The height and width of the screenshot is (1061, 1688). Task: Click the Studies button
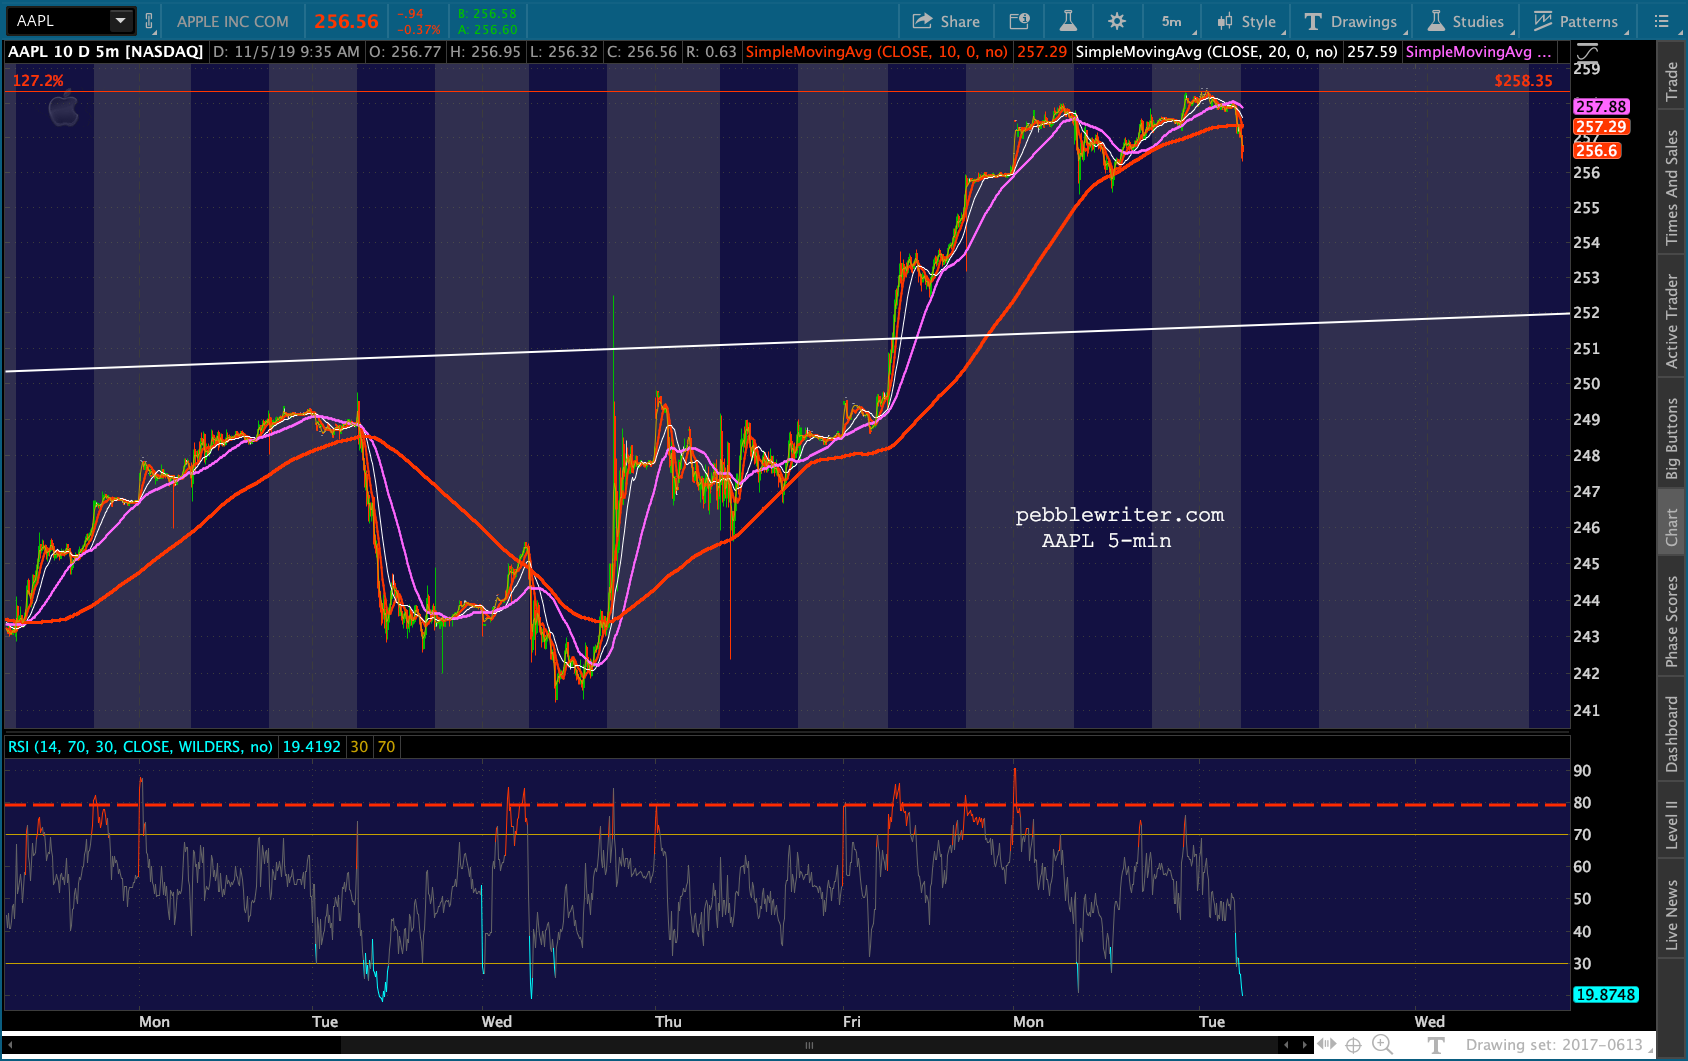coord(1465,21)
